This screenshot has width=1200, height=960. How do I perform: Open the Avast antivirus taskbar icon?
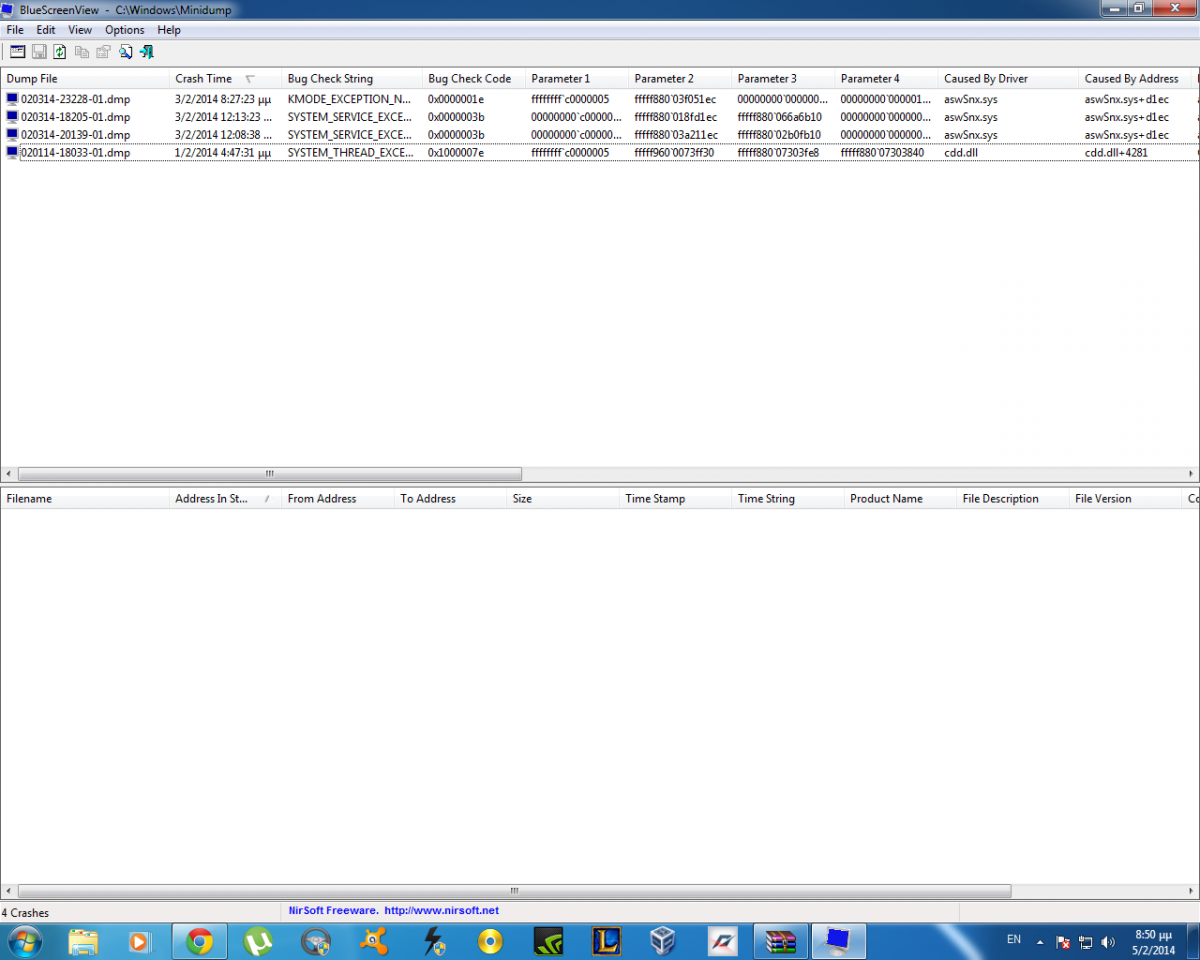[374, 941]
